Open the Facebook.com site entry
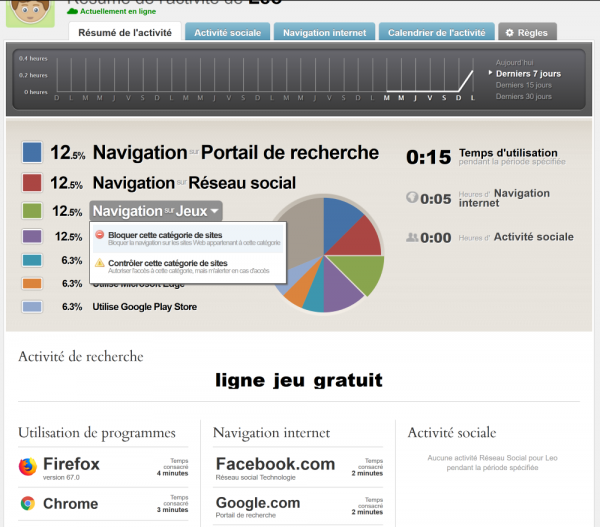 (298, 467)
